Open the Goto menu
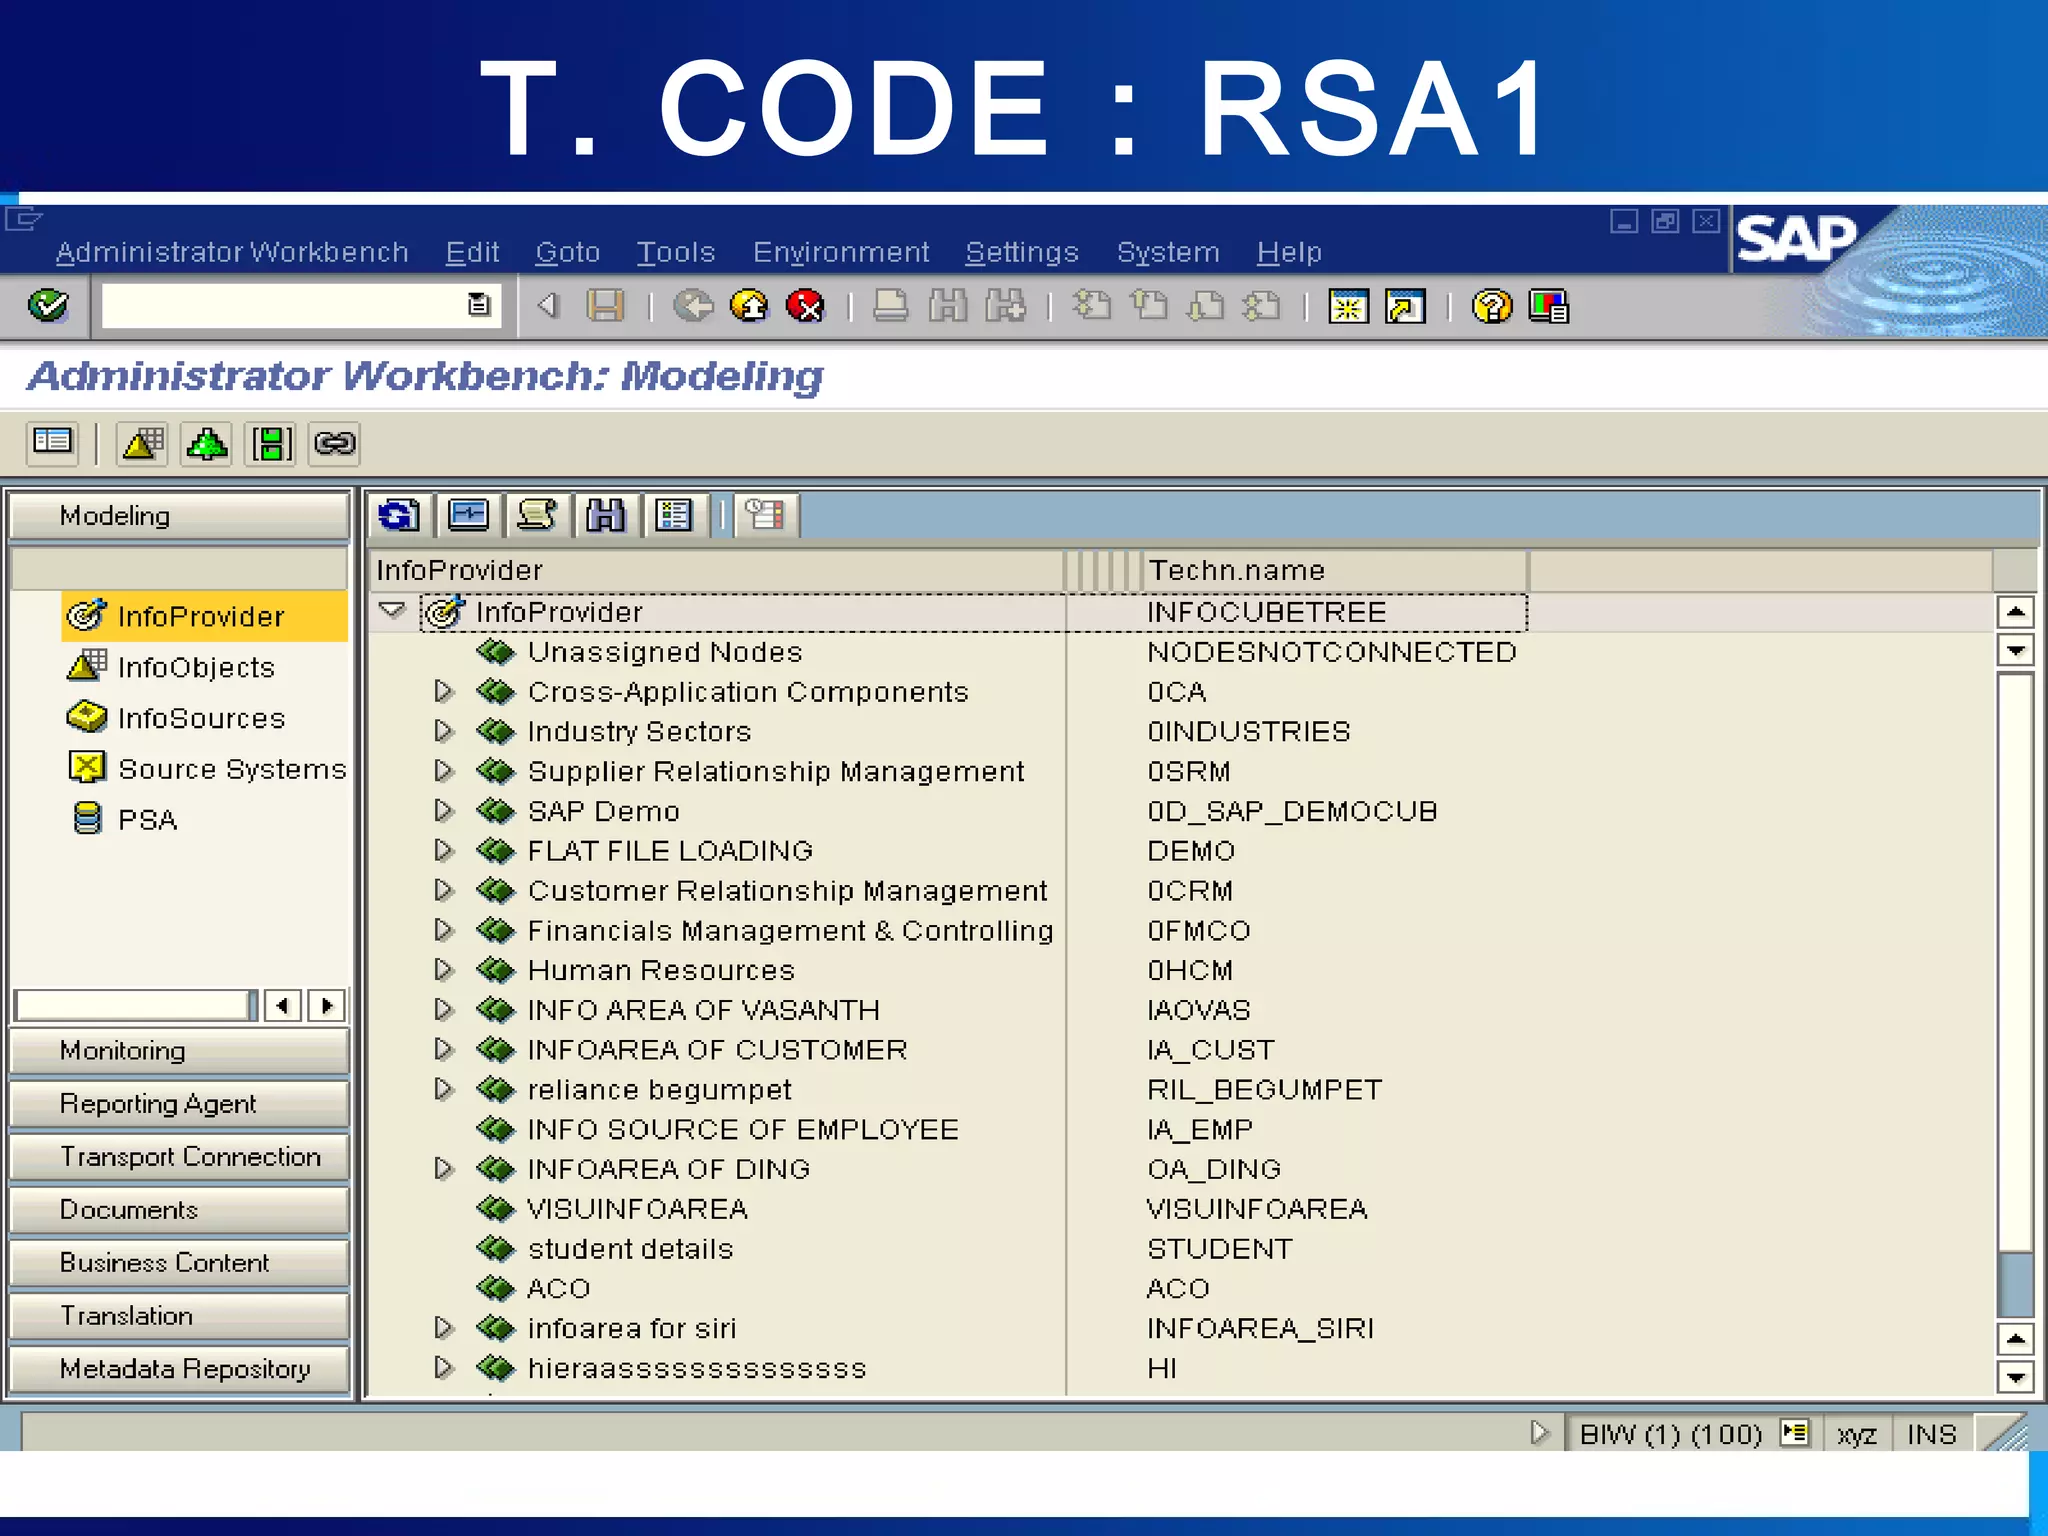The height and width of the screenshot is (1536, 2048). click(x=568, y=252)
